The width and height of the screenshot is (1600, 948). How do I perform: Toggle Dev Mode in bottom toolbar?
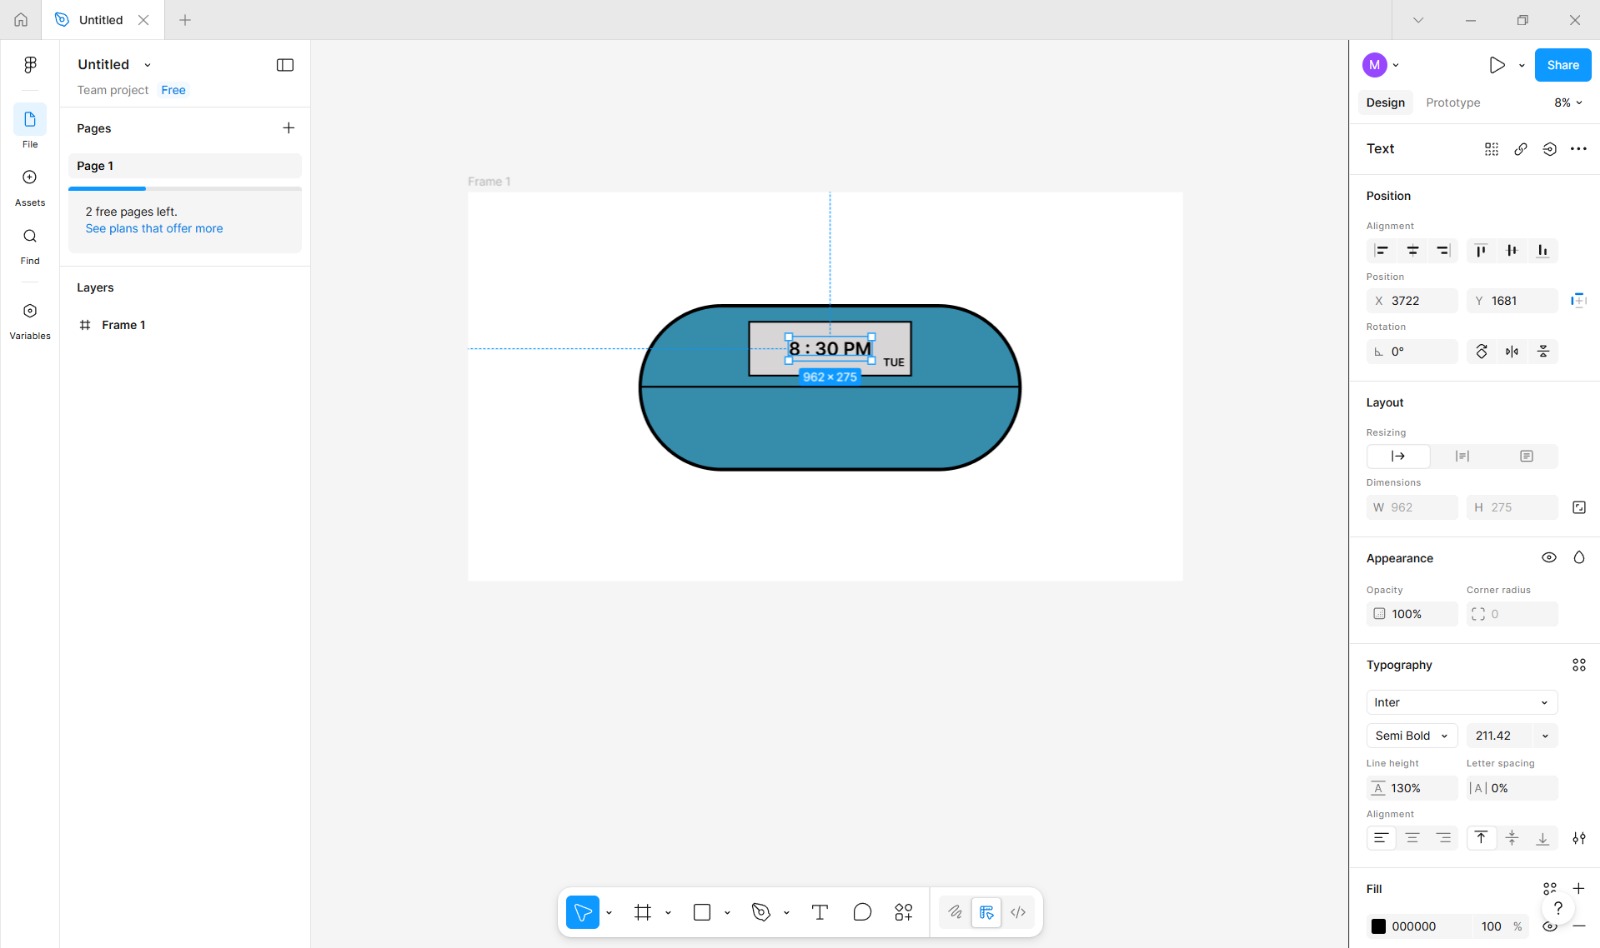tap(986, 911)
